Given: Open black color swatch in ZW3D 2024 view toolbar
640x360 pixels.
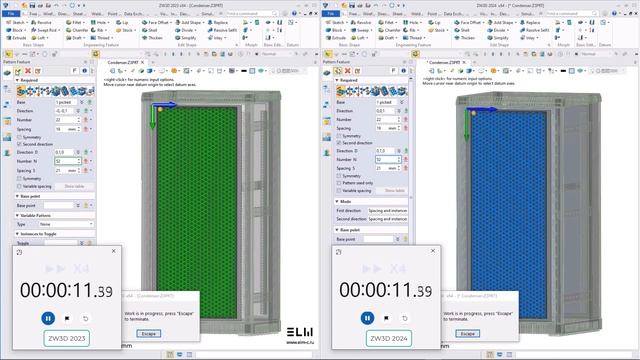Looking at the screenshot, I should pos(563,71).
